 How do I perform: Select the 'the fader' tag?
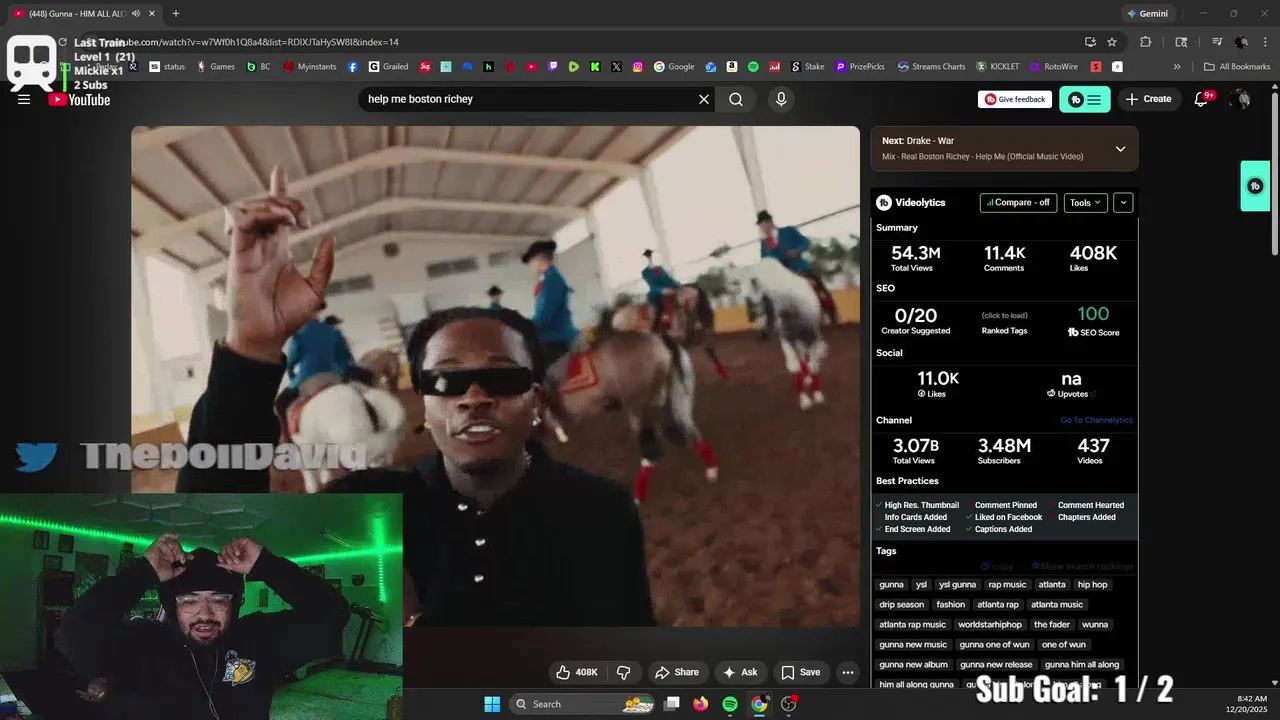pyautogui.click(x=1052, y=625)
